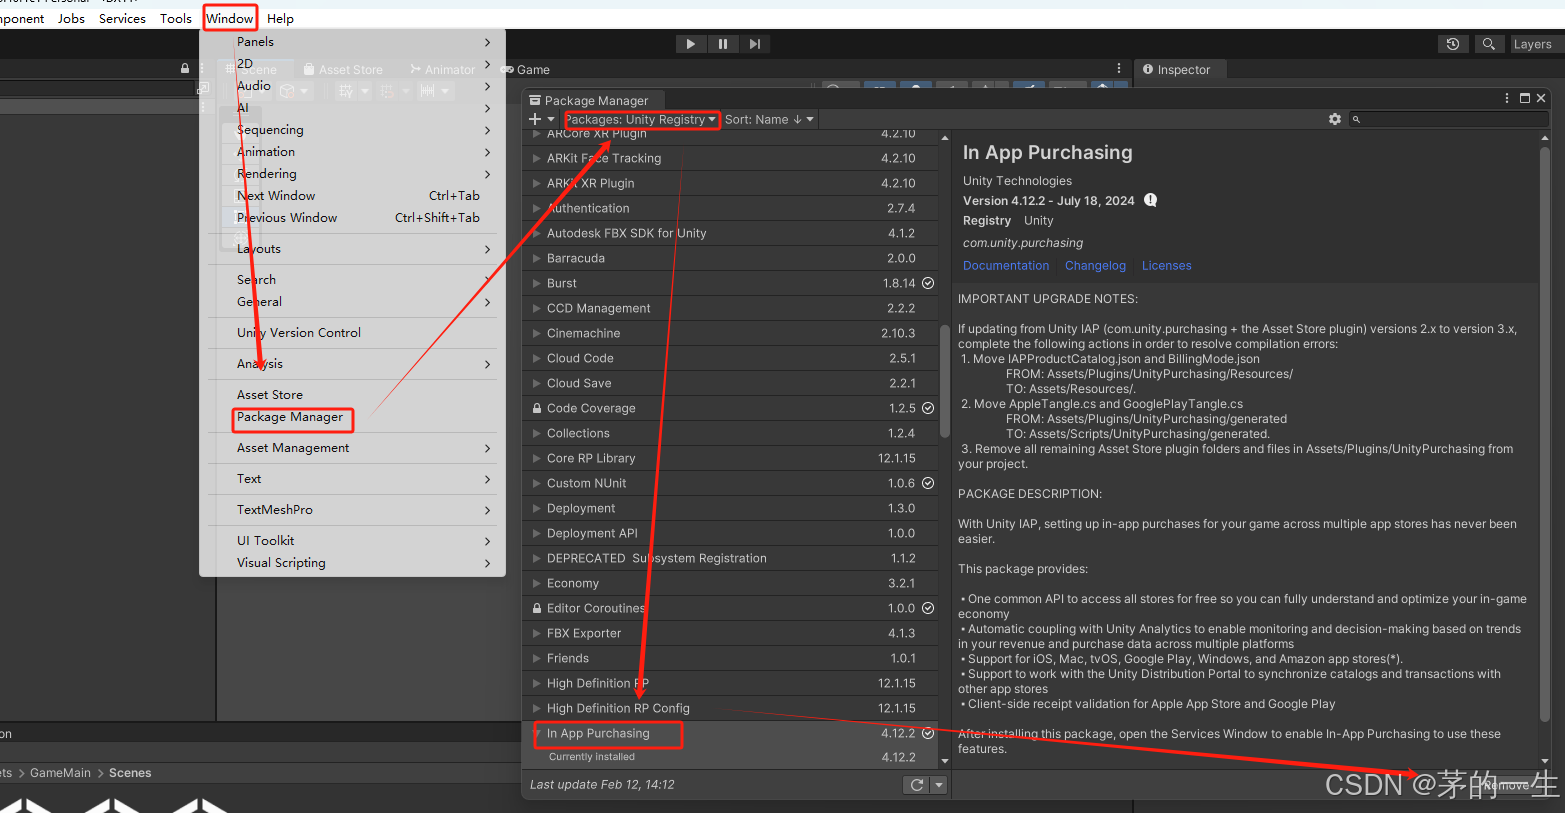Click the Step frame button
Viewport: 1565px width, 813px height.
pyautogui.click(x=755, y=44)
